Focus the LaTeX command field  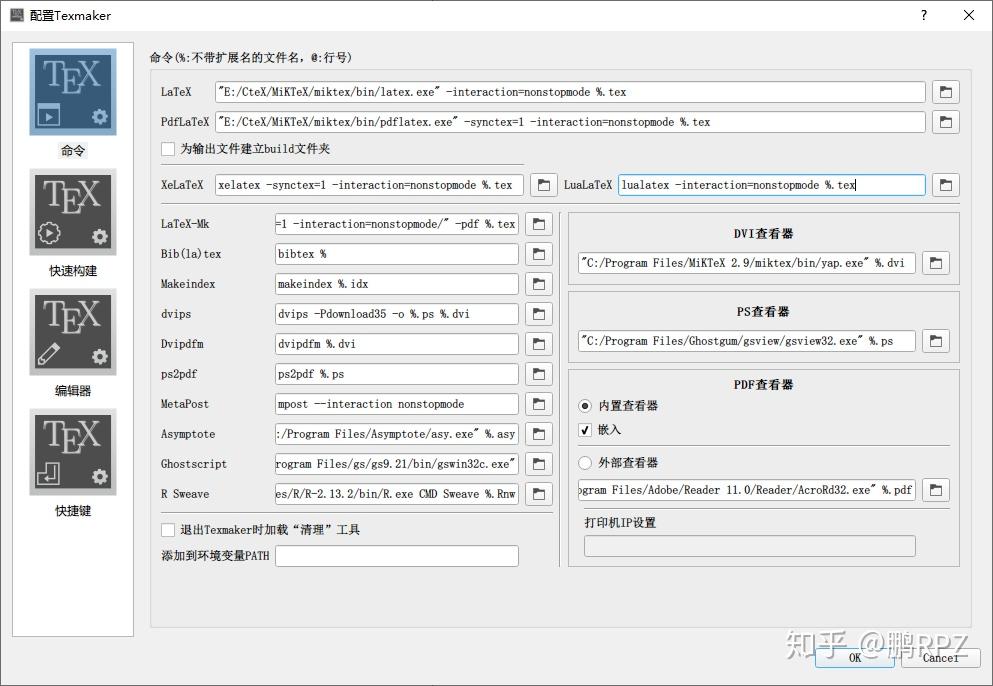pyautogui.click(x=570, y=92)
